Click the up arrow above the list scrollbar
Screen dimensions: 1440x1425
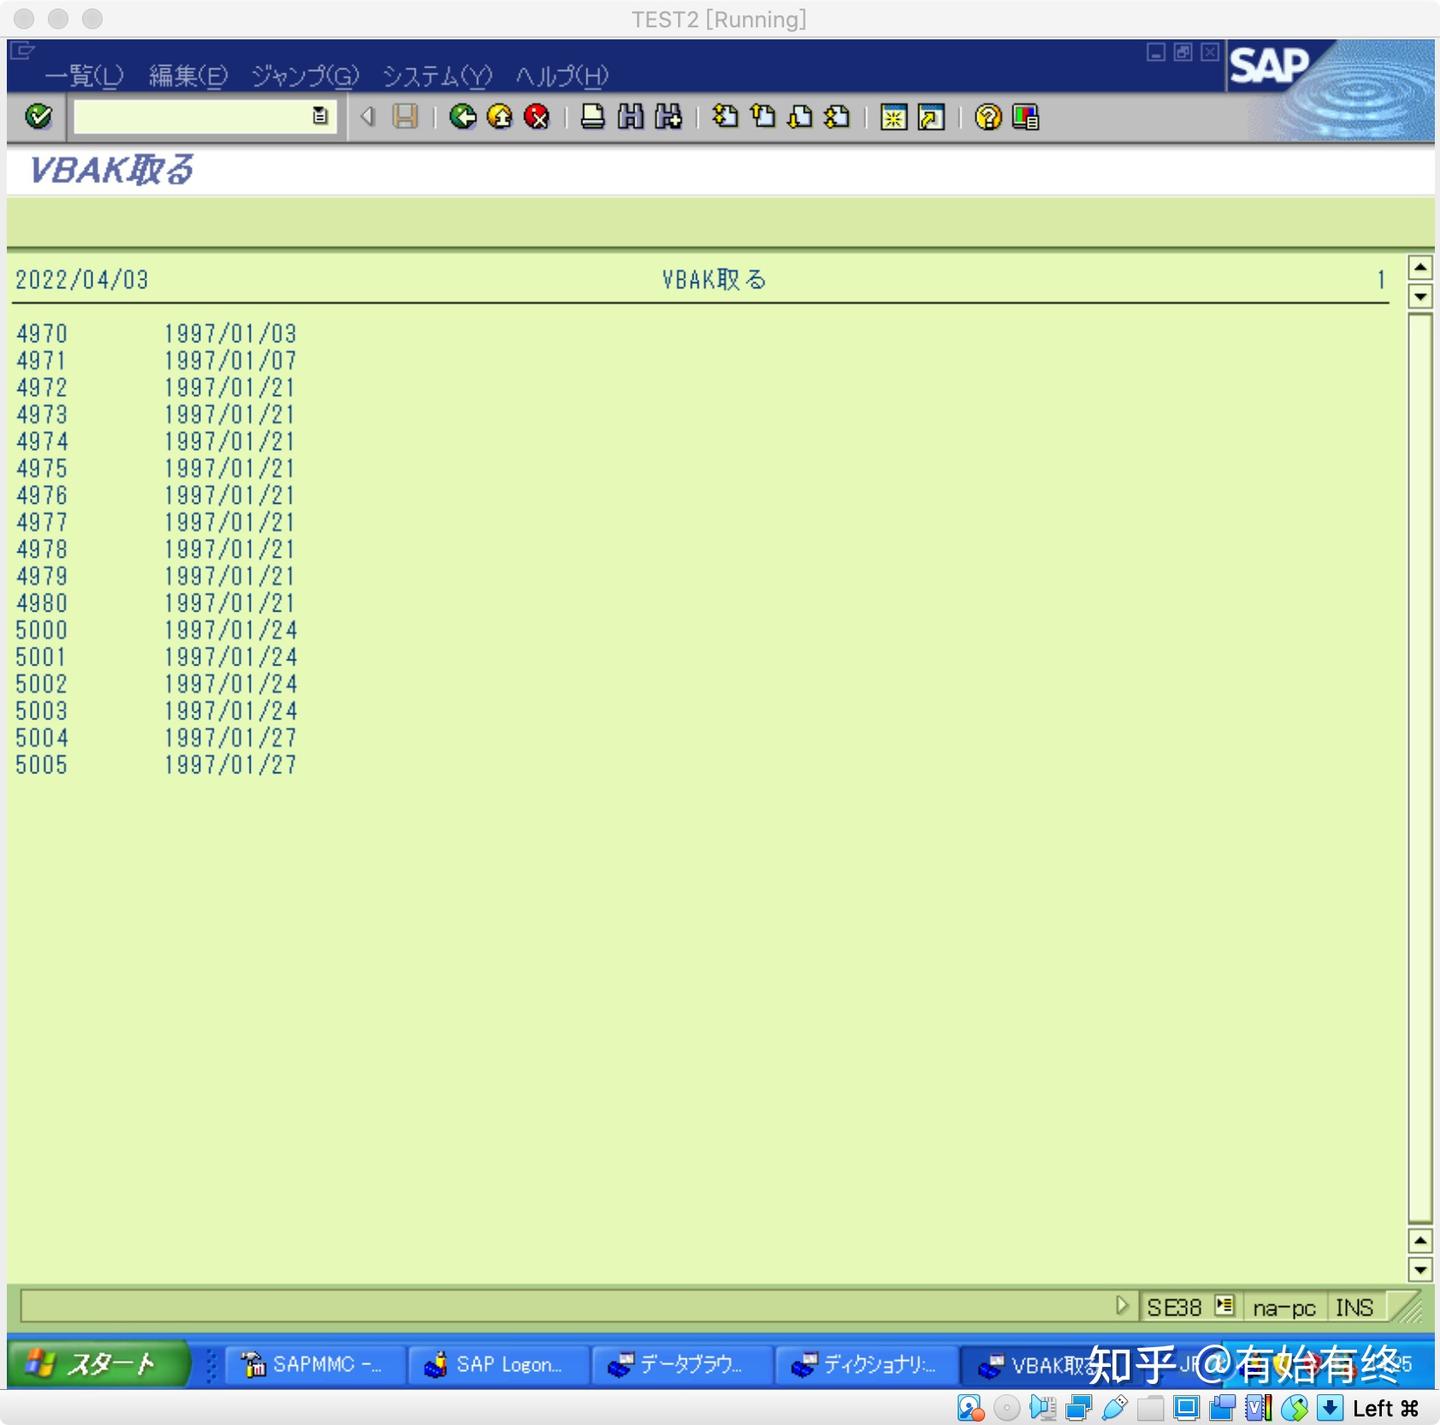coord(1420,267)
